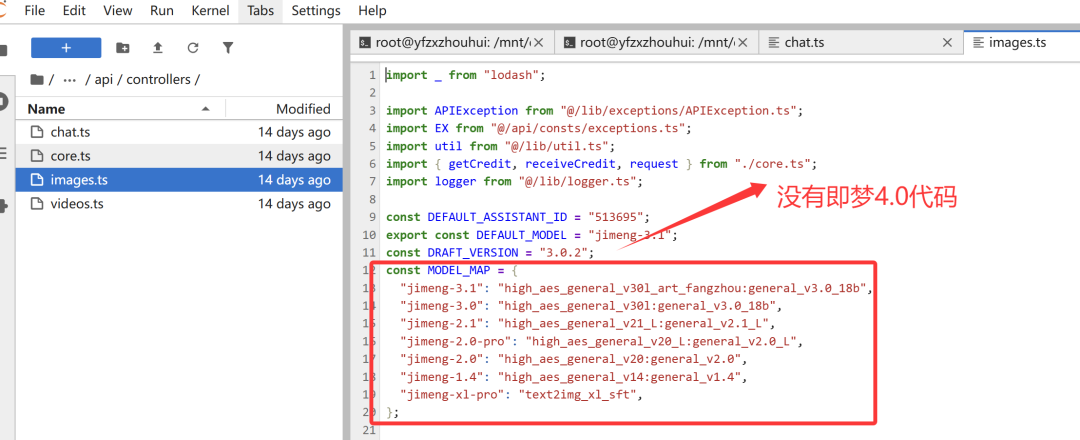Open the Edit menu
1080x440 pixels.
(74, 10)
